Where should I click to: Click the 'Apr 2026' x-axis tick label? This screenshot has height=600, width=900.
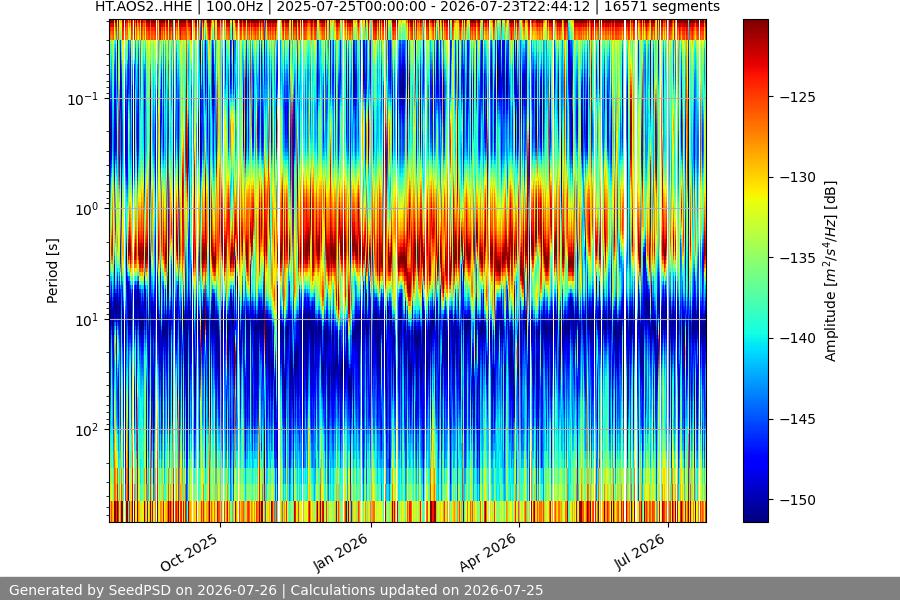tap(488, 552)
